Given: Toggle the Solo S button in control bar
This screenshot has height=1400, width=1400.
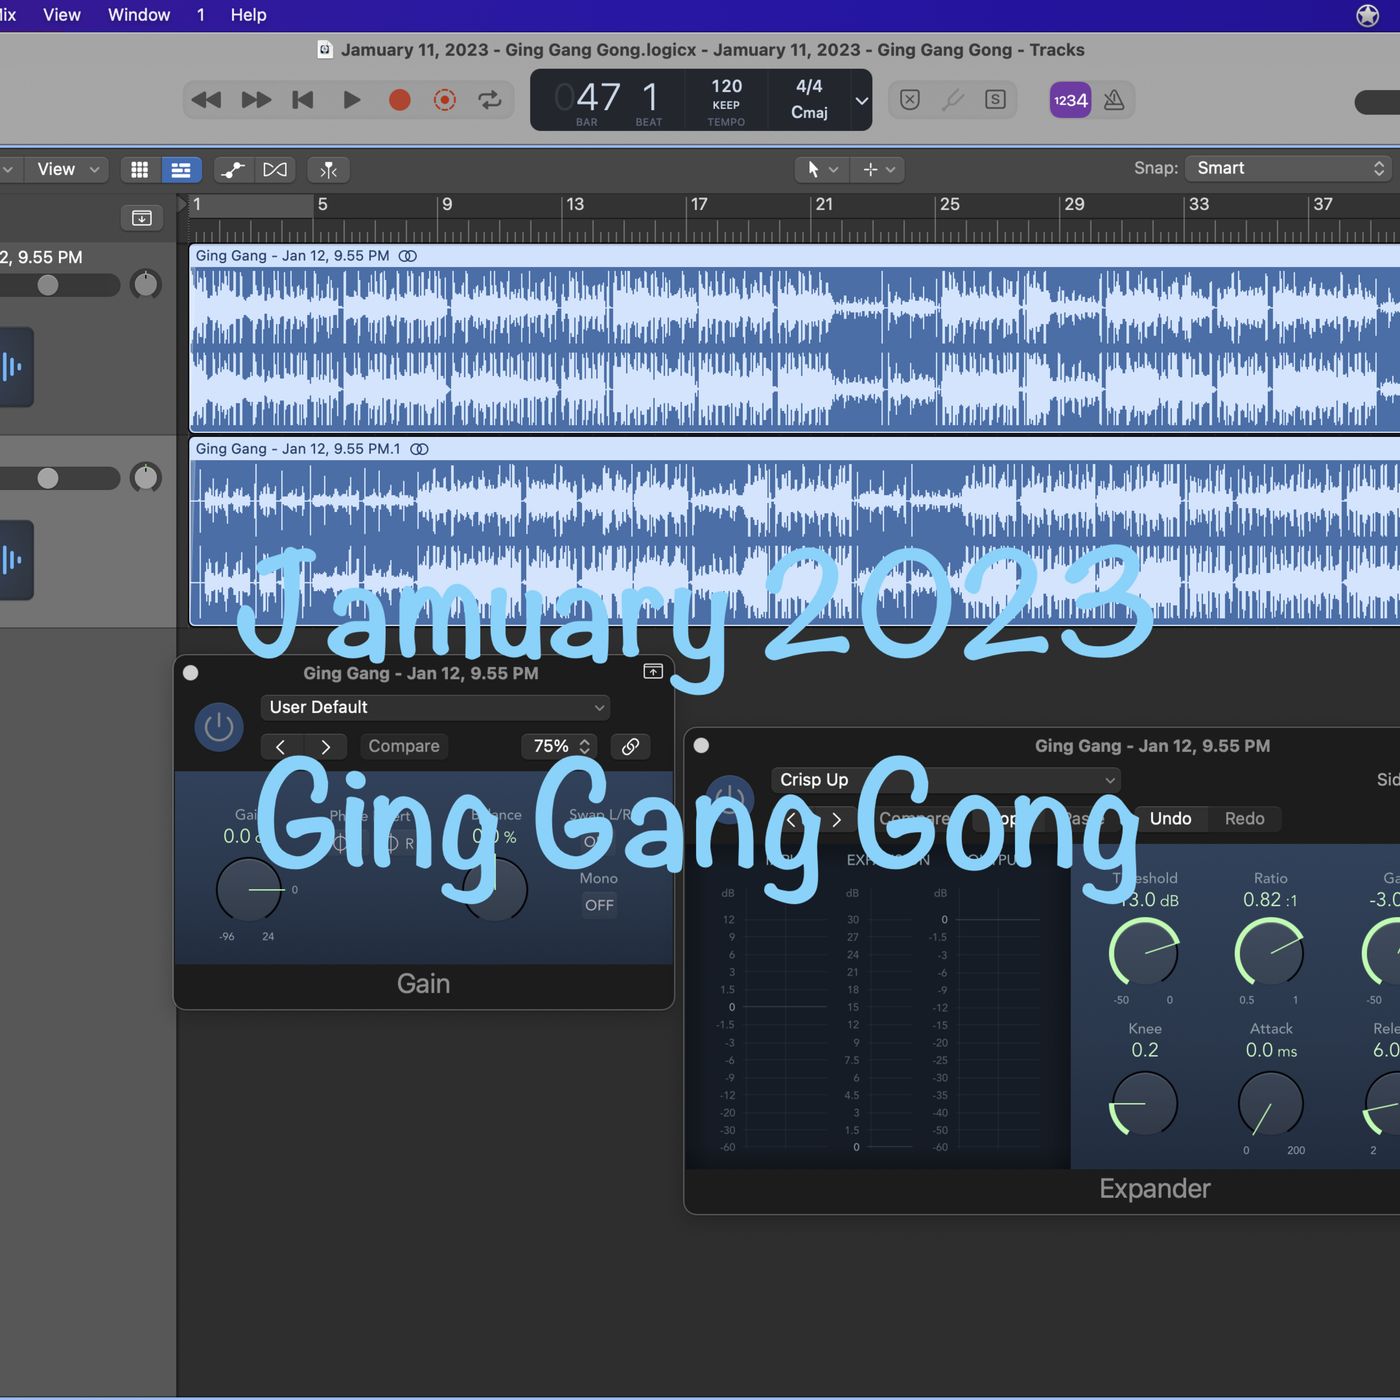Looking at the screenshot, I should tap(995, 100).
